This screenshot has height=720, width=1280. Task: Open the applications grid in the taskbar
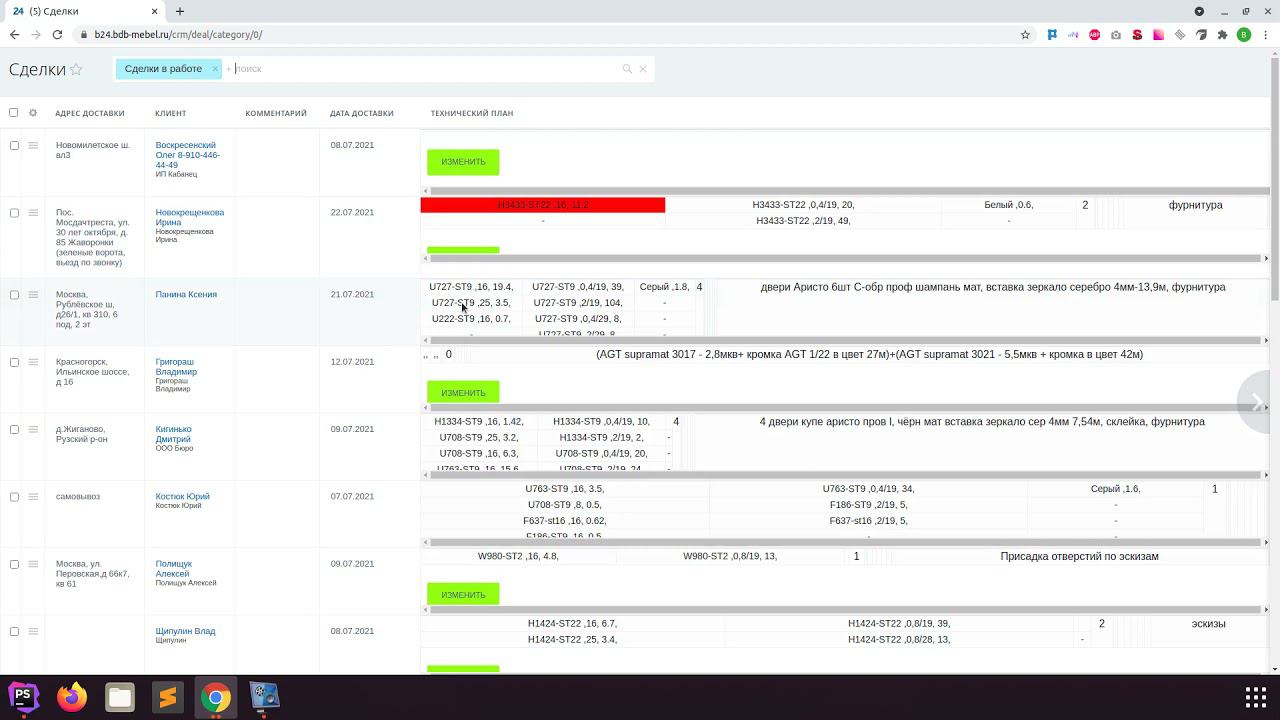(x=1256, y=697)
